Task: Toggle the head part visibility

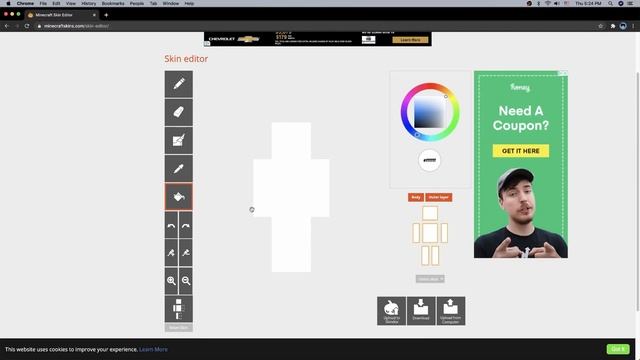Action: point(430,213)
